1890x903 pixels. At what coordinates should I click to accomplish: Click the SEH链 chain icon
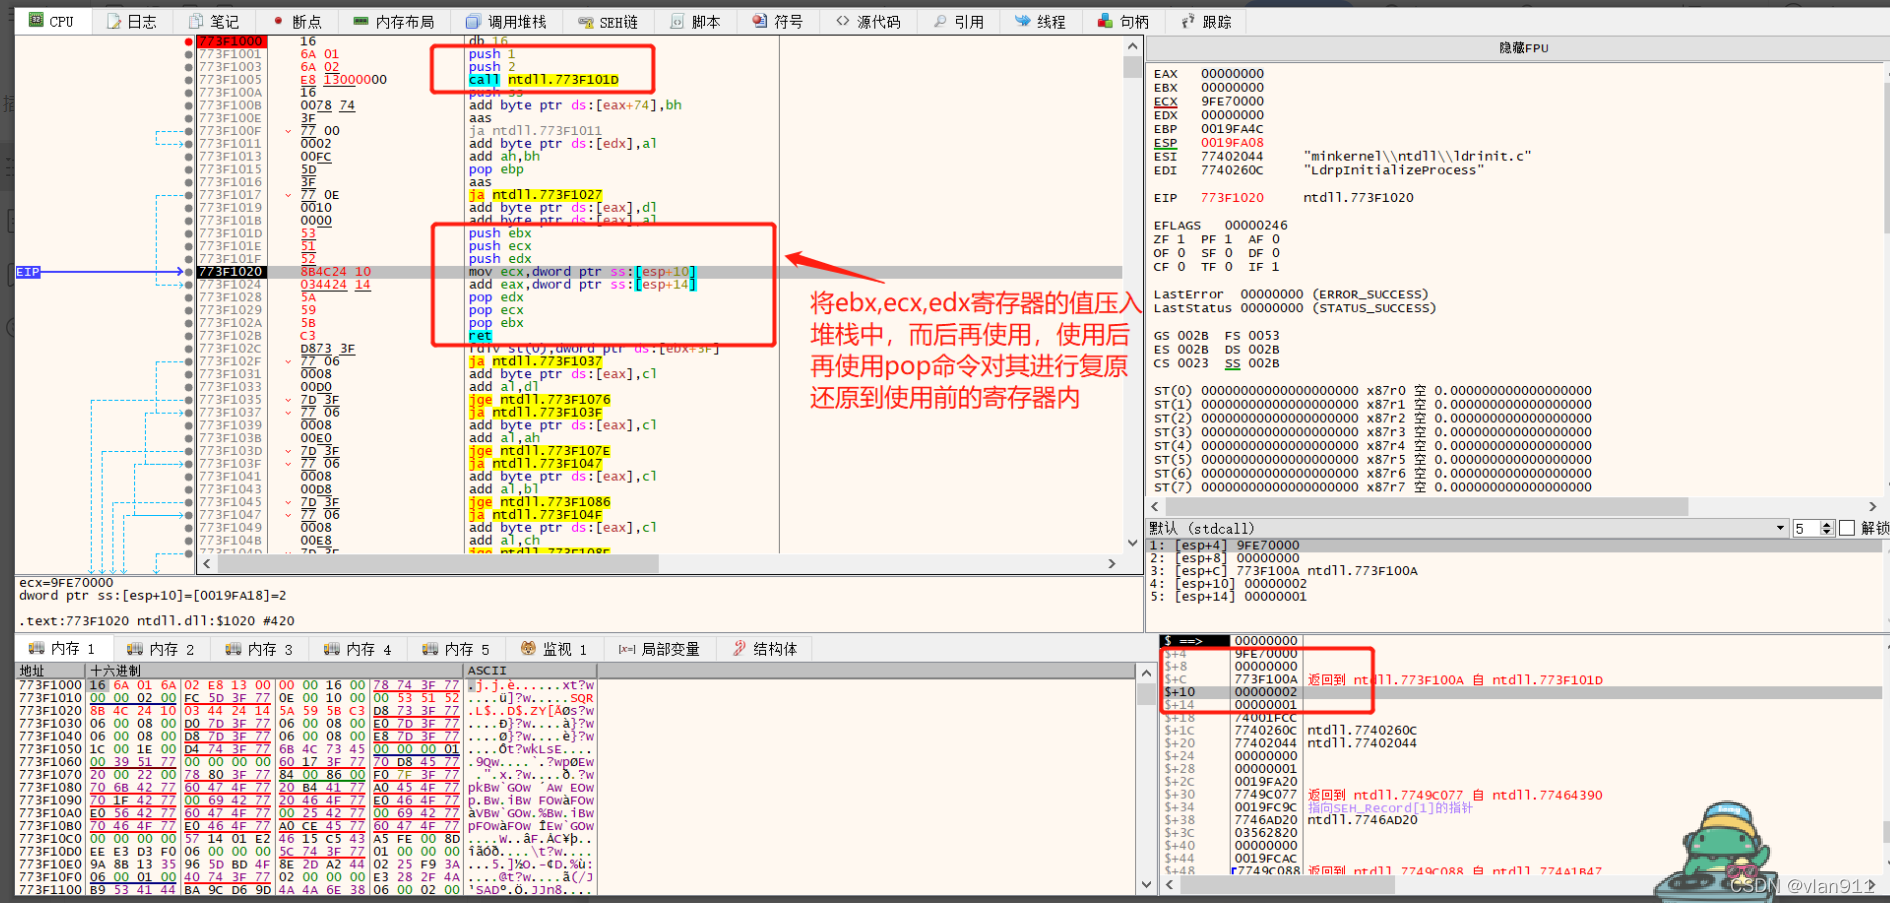(x=585, y=21)
